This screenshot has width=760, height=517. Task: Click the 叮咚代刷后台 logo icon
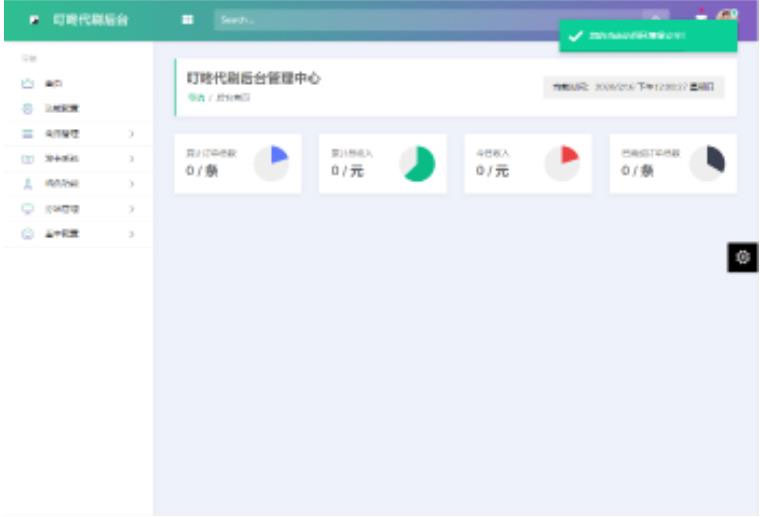pos(35,19)
